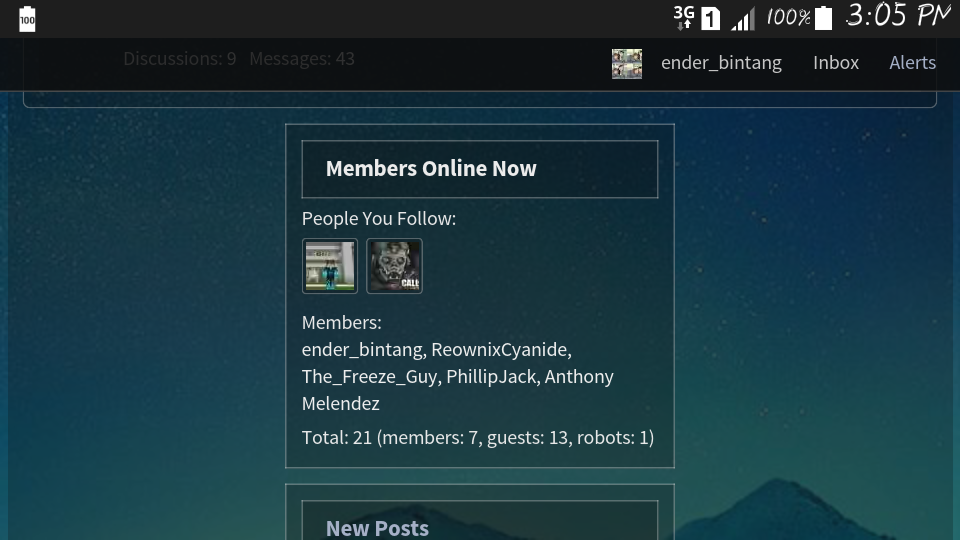Image resolution: width=960 pixels, height=540 pixels.
Task: Tap the battery 100 notification icon
Action: 27,19
